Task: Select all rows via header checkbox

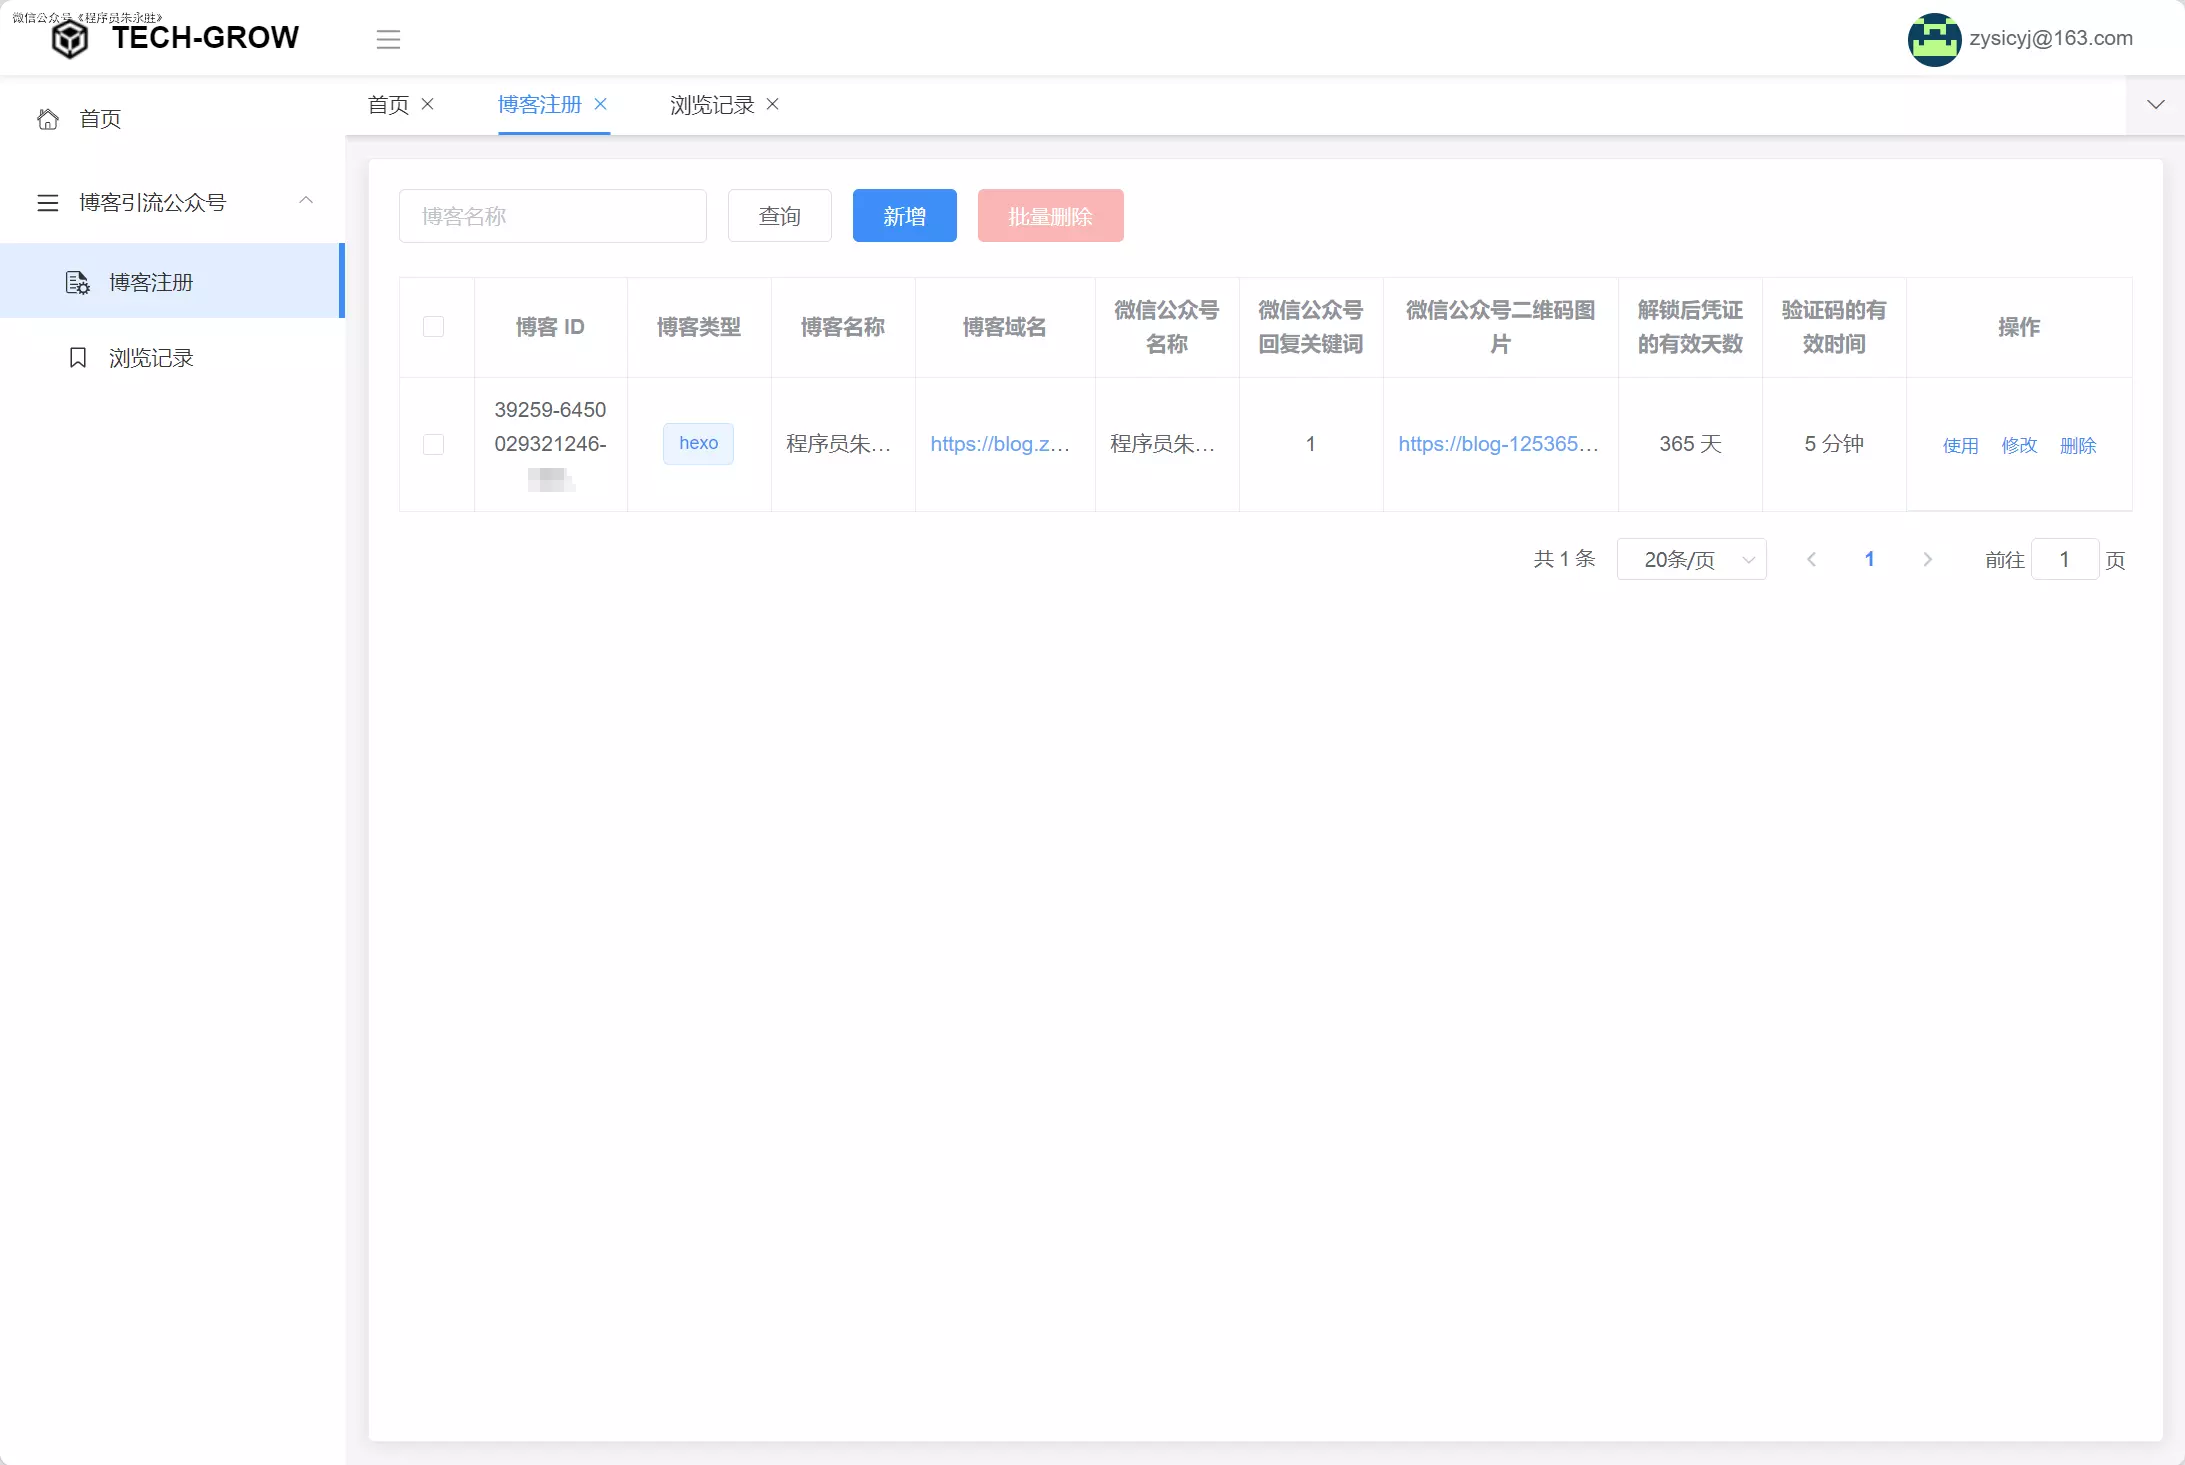Action: [x=433, y=327]
